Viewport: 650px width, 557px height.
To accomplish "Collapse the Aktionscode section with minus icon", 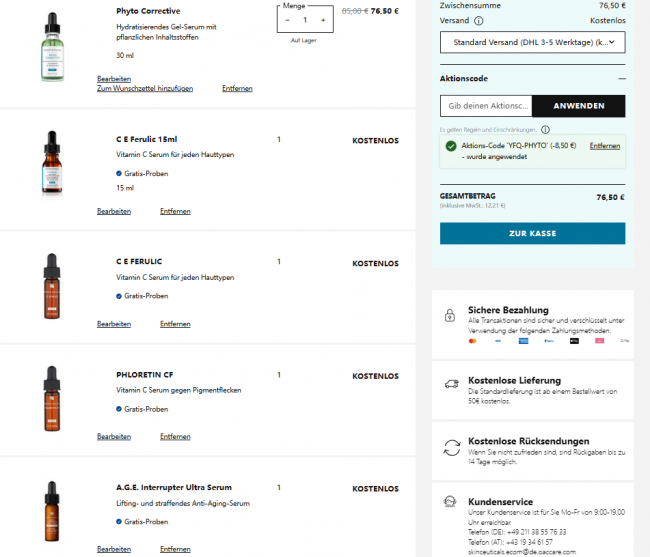I will (x=621, y=78).
